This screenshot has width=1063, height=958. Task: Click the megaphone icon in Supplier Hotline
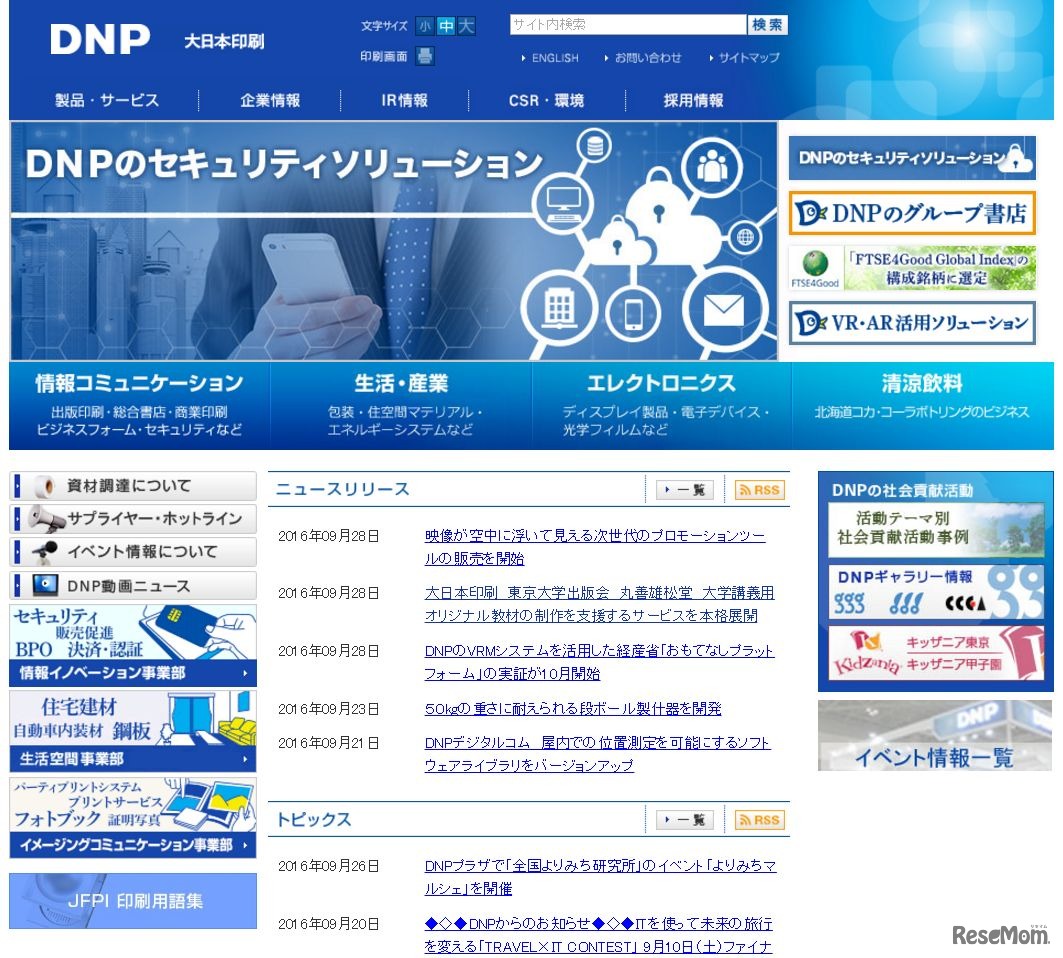pos(45,519)
